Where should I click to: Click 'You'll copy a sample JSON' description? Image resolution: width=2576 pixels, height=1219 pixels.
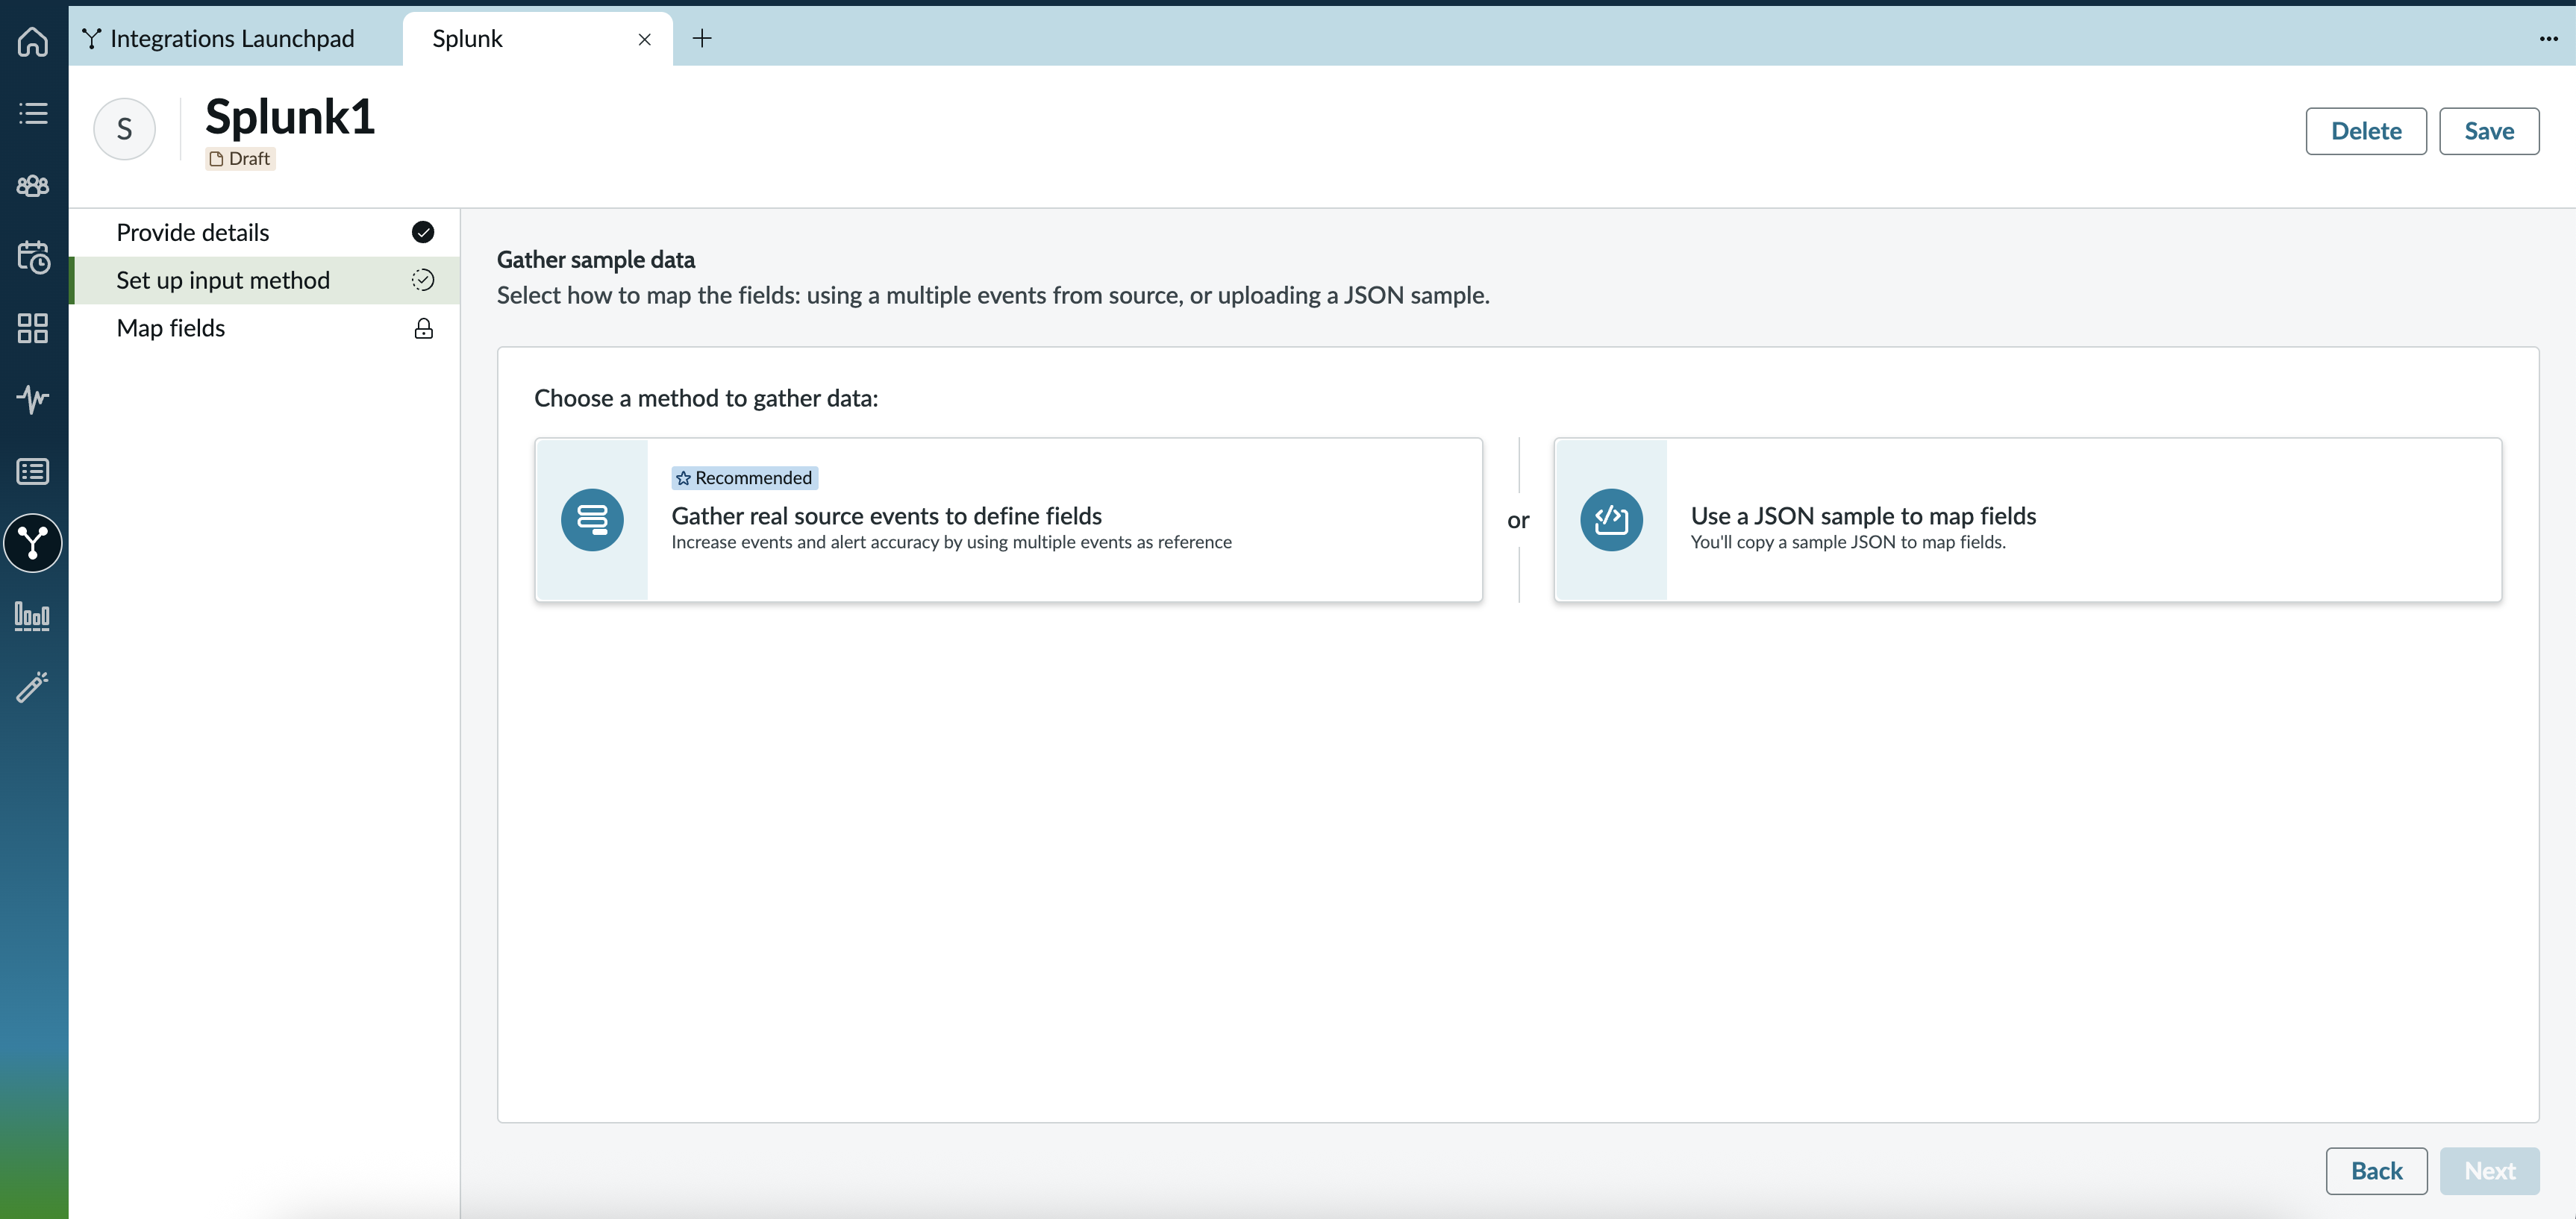pos(1848,542)
